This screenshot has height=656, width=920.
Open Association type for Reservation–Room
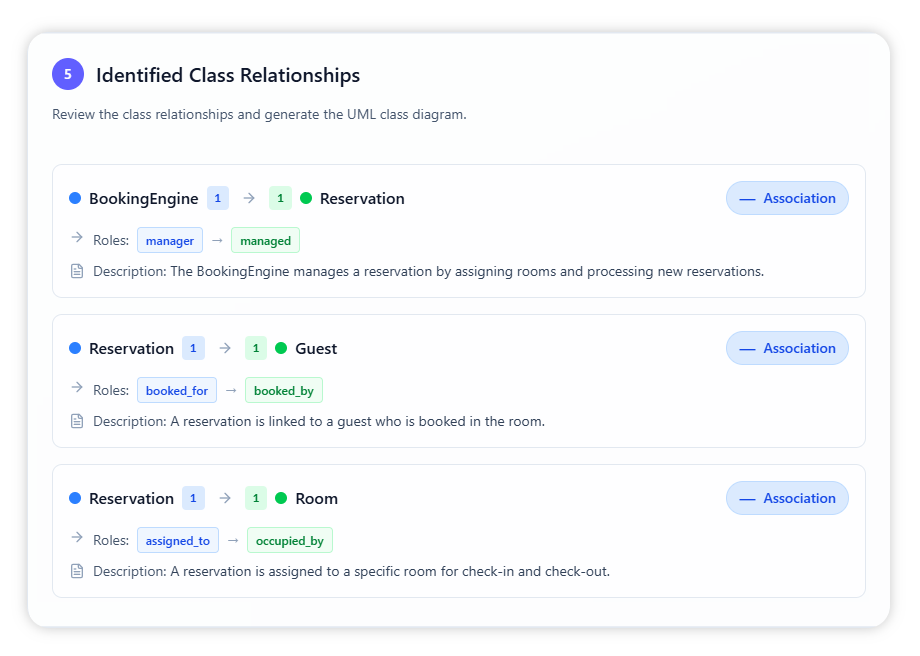pos(787,498)
